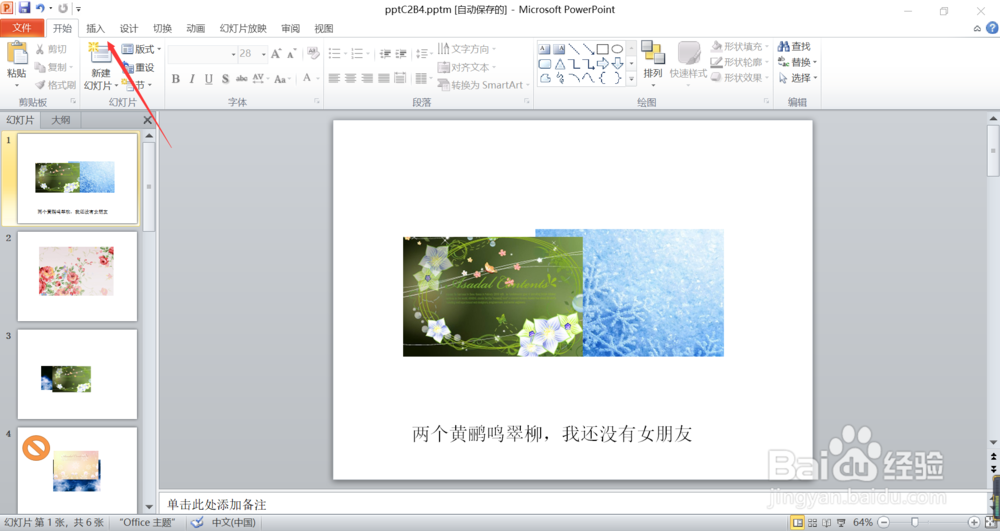The width and height of the screenshot is (1000, 531).
Task: Undo the last action in Quick Access toolbar
Action: click(40, 8)
